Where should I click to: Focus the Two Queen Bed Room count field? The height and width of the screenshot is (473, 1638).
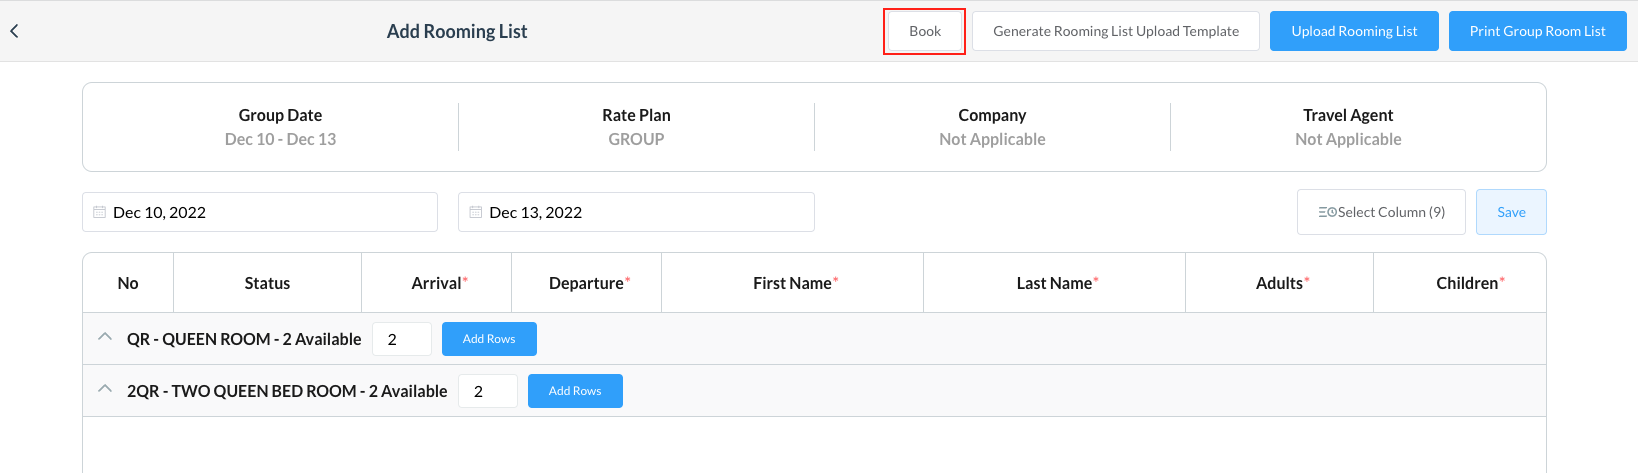pyautogui.click(x=487, y=391)
